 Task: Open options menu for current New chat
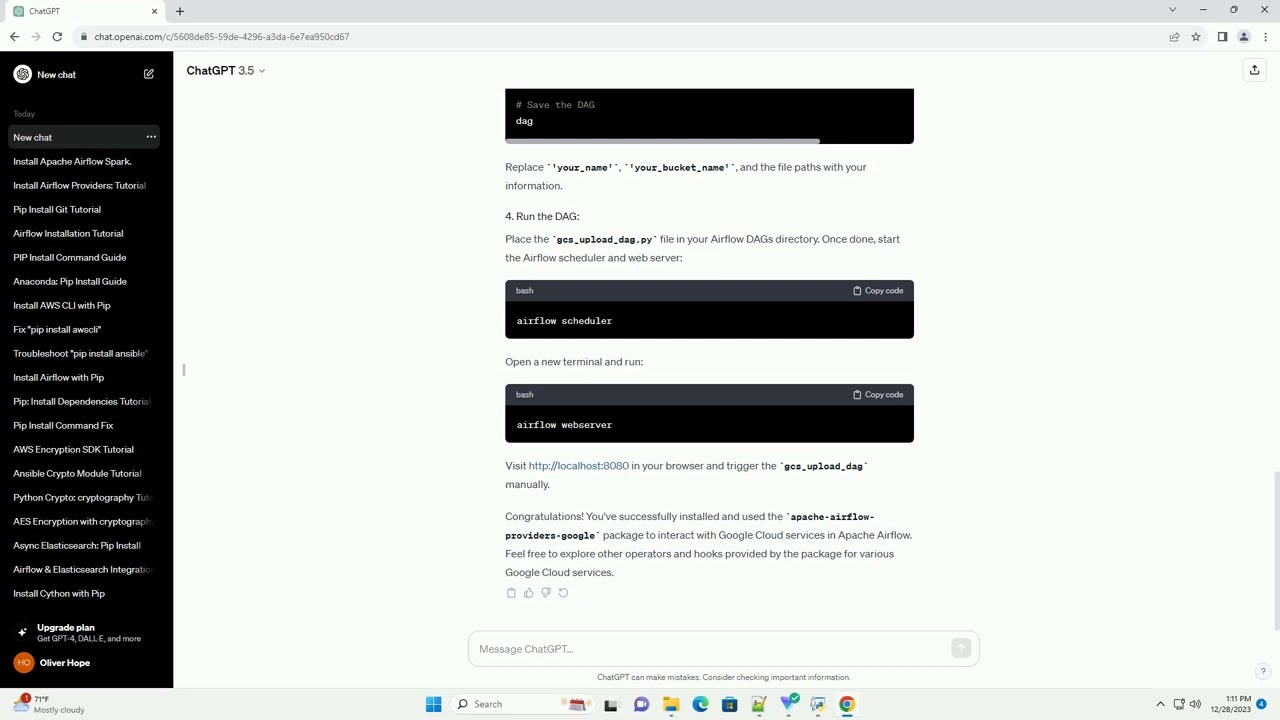(151, 137)
